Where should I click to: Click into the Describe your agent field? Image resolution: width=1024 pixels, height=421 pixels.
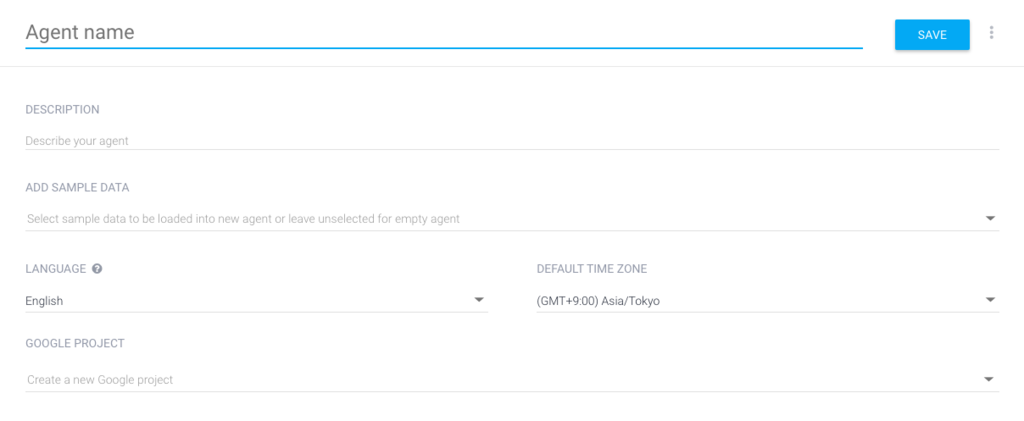pyautogui.click(x=500, y=141)
